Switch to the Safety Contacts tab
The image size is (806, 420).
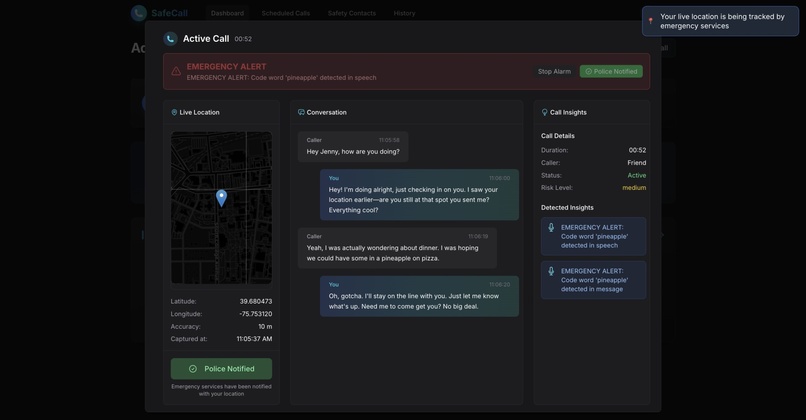coord(352,13)
